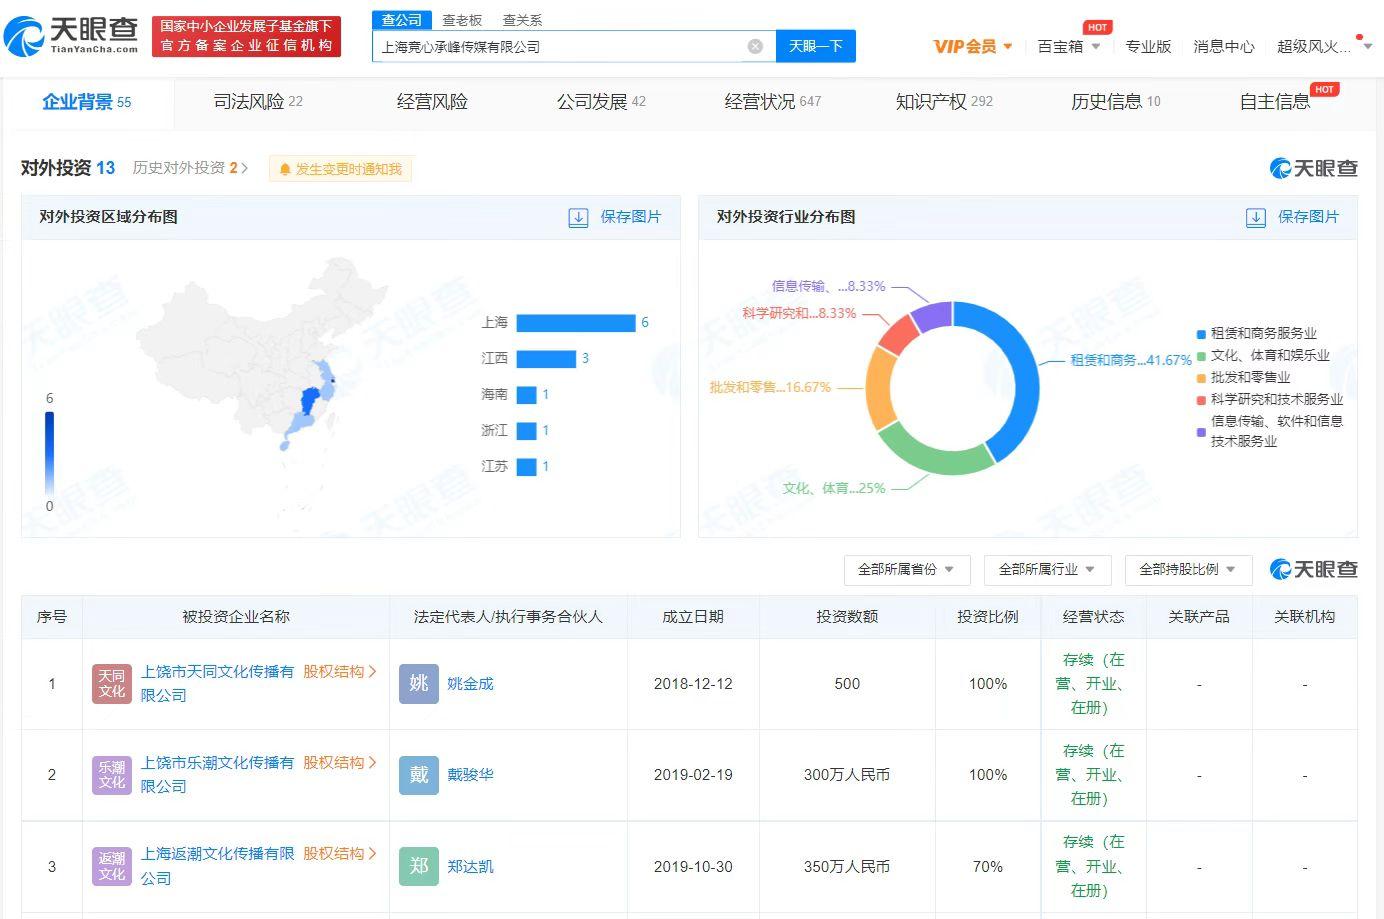
Task: Toggle the 科学研究和技术服务业 legend swatch
Action: point(1202,400)
